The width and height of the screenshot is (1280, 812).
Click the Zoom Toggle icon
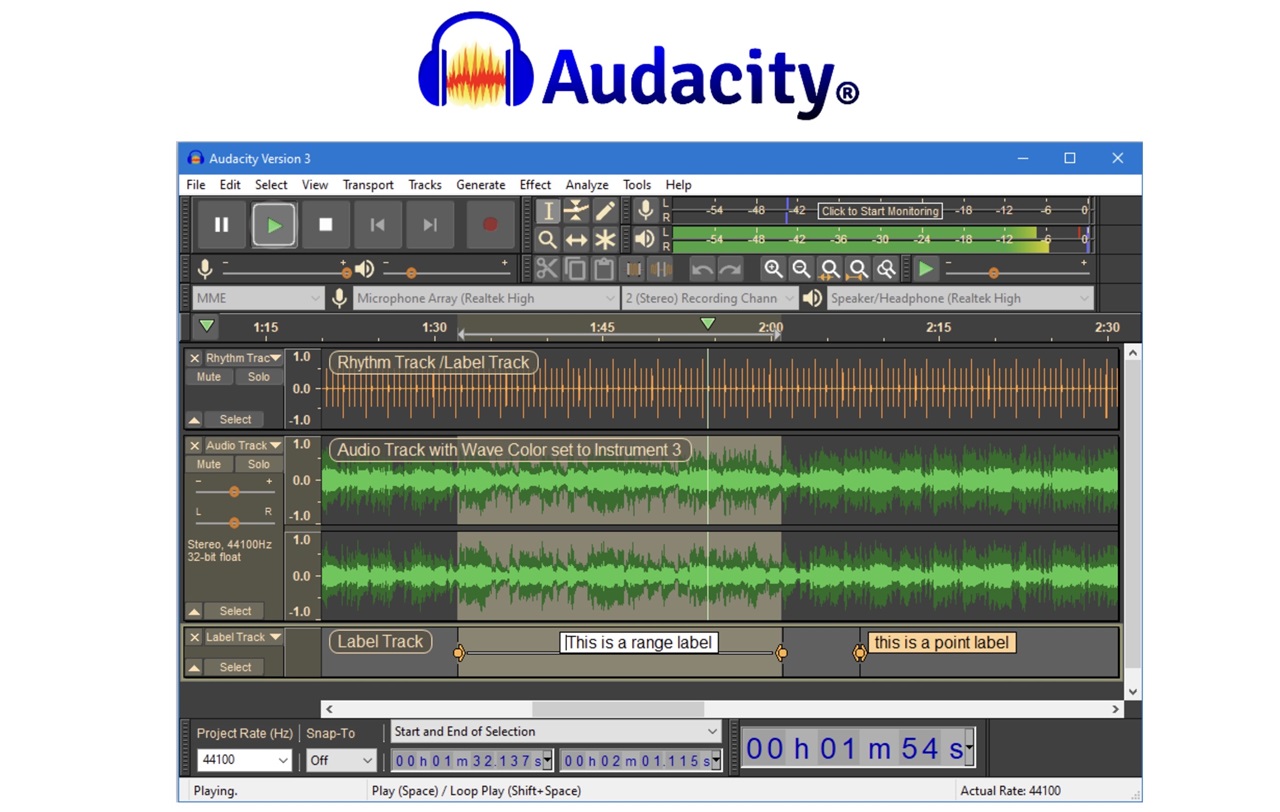[x=885, y=269]
